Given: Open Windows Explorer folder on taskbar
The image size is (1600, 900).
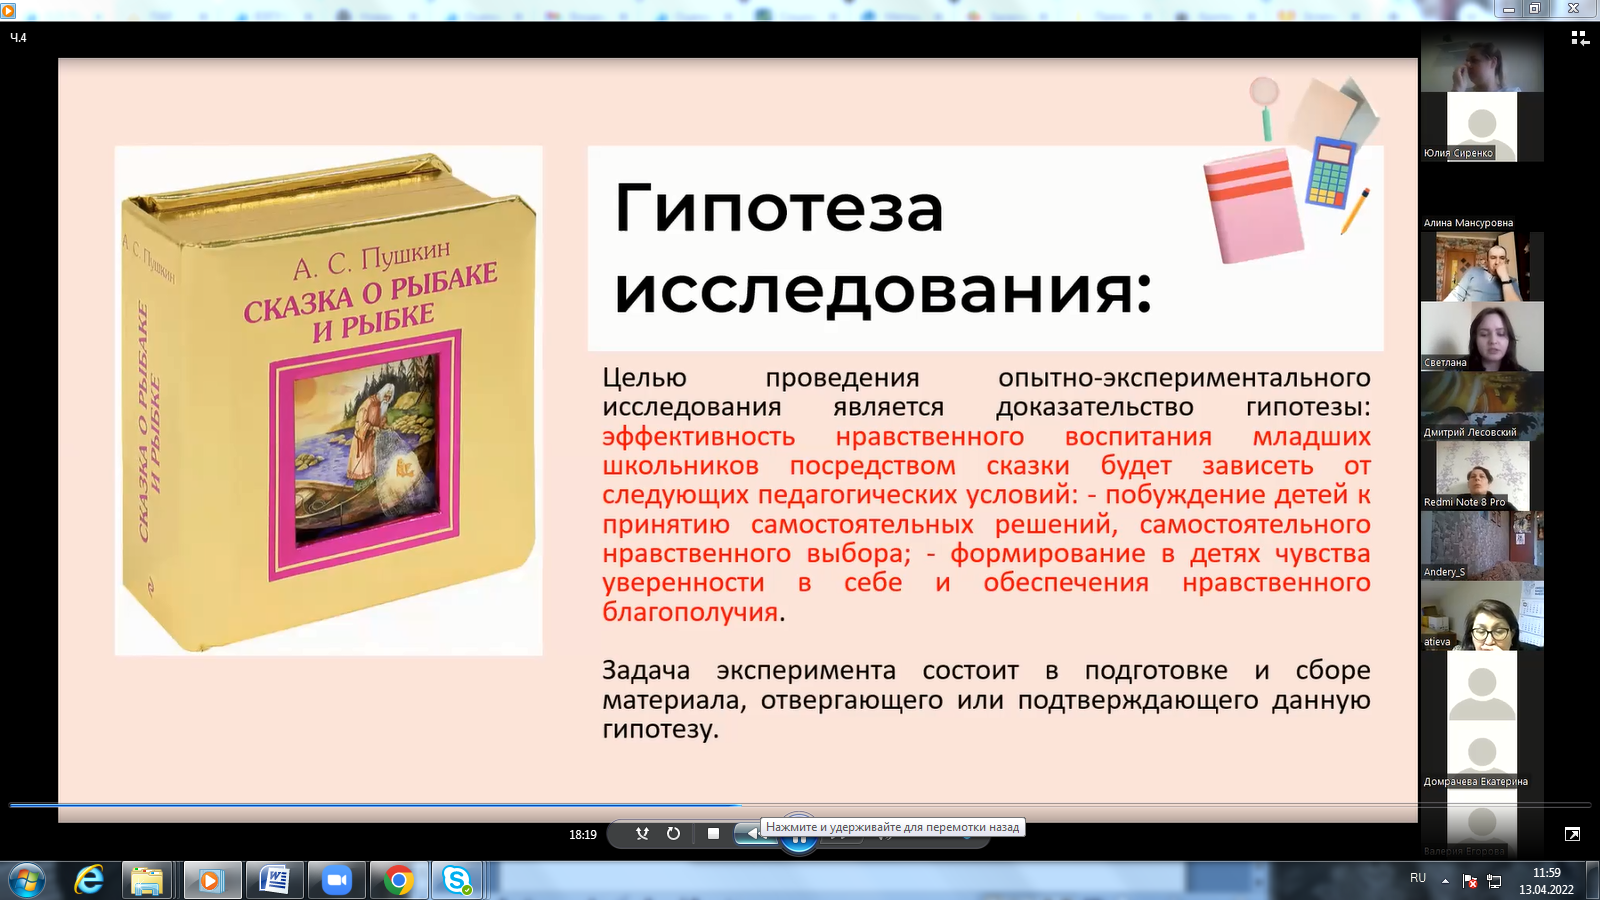Looking at the screenshot, I should coord(147,881).
